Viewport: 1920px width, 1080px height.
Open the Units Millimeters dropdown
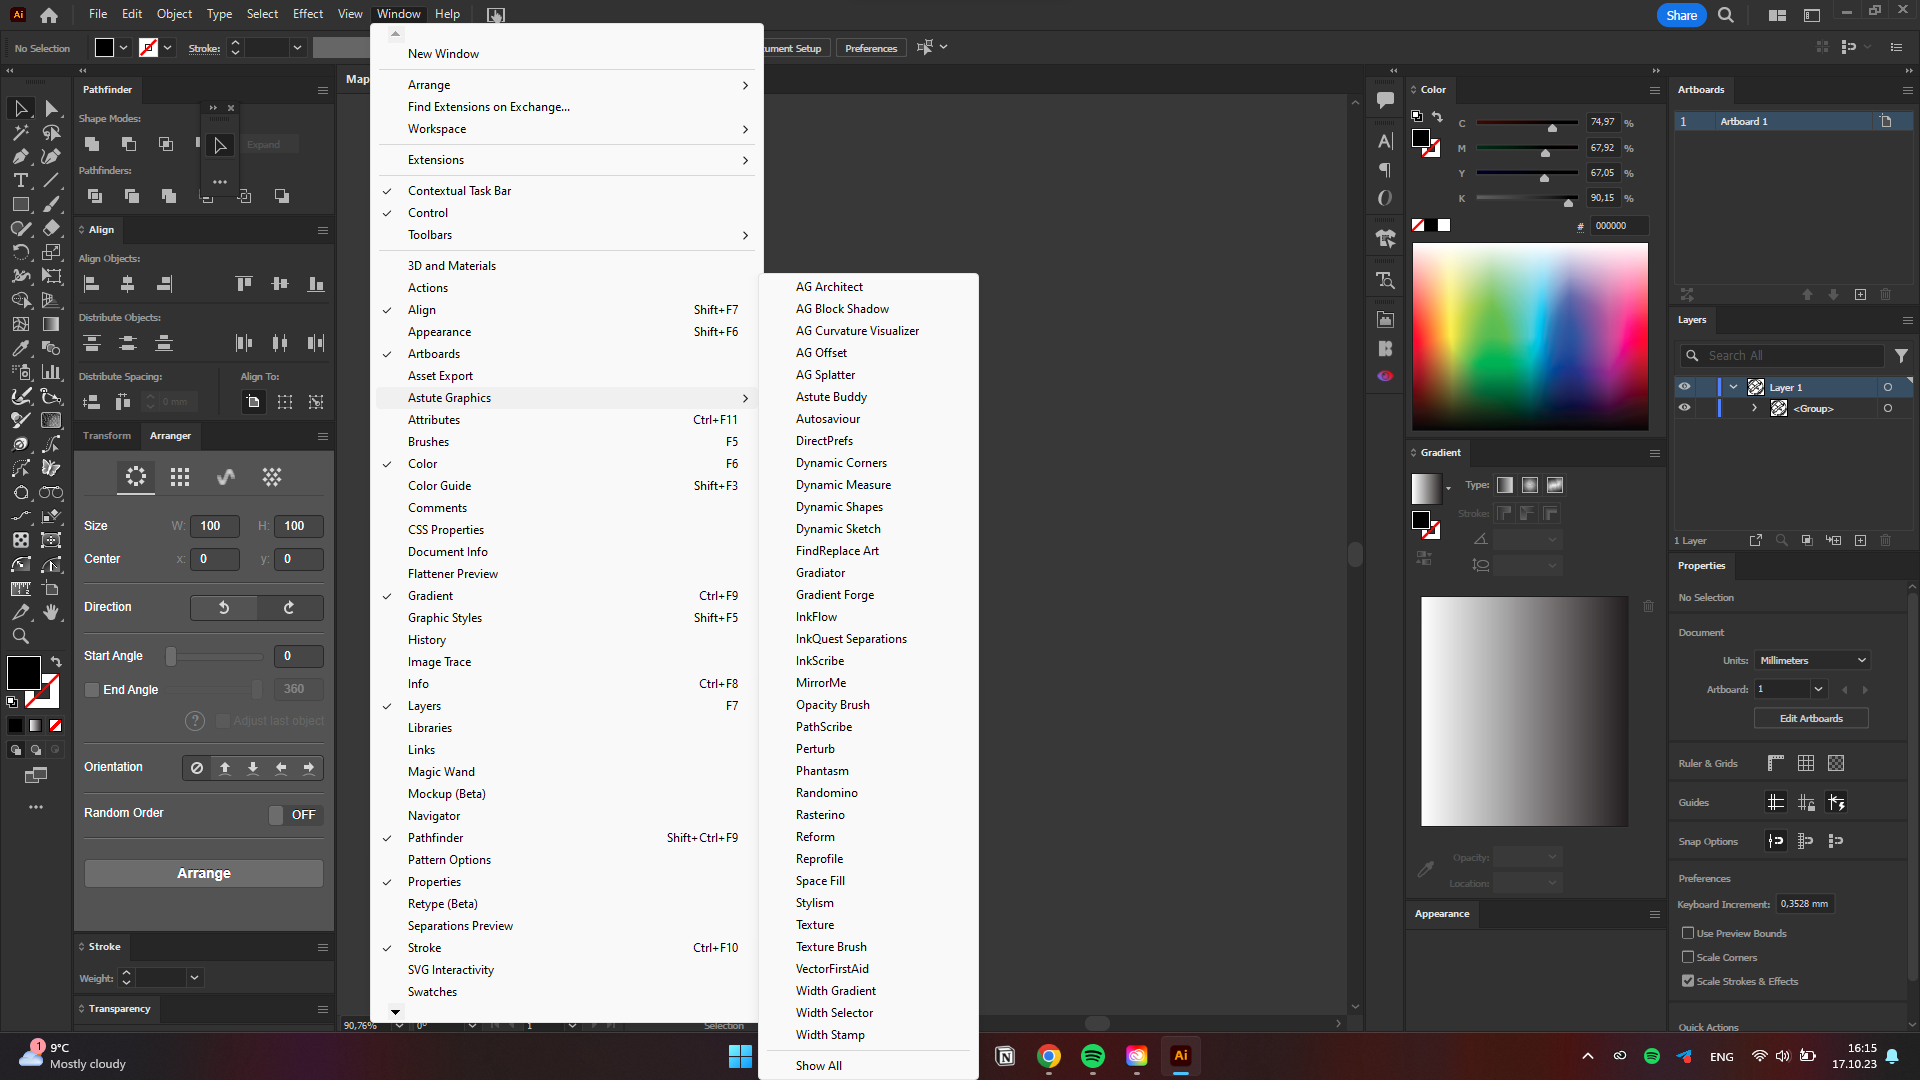[x=1812, y=661]
